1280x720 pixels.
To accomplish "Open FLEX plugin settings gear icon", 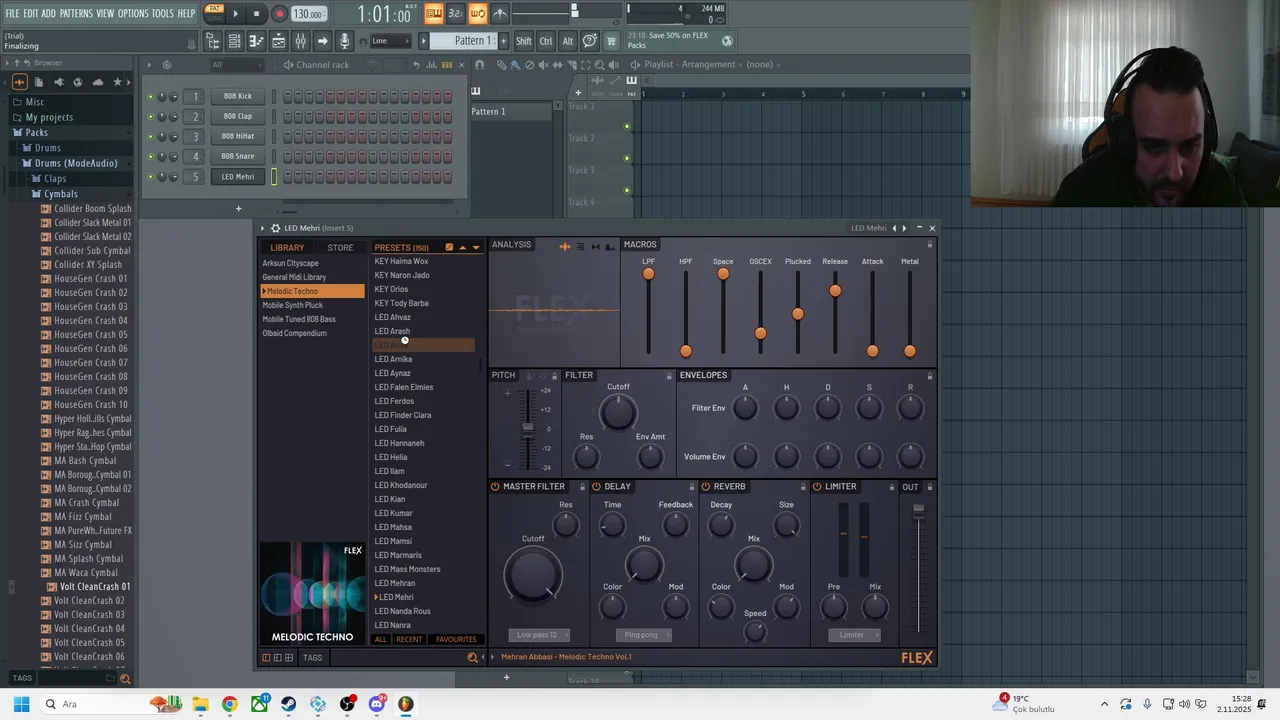I will point(276,228).
